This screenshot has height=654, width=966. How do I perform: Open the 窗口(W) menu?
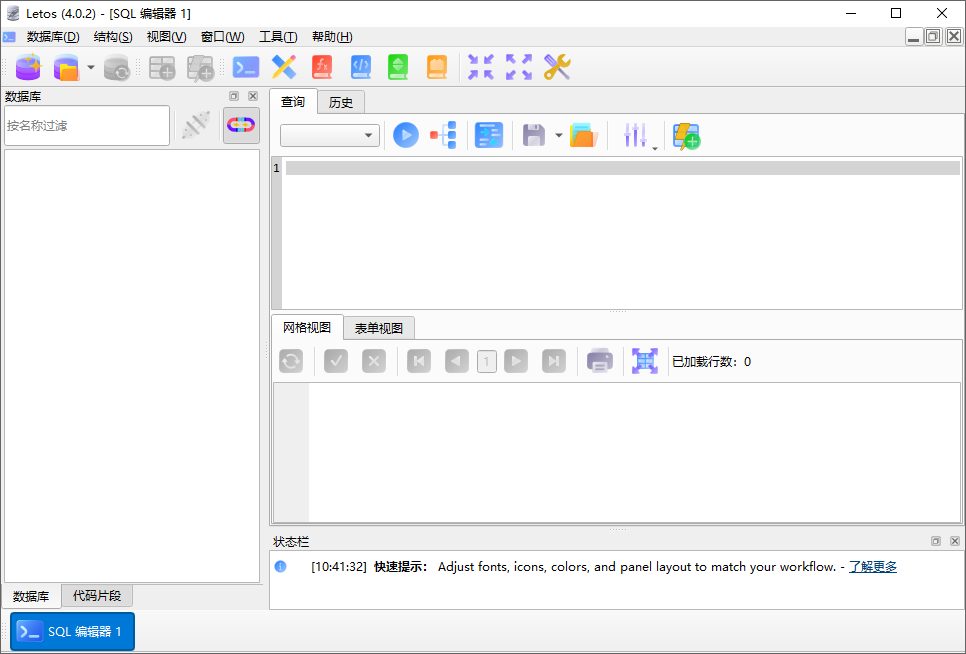[x=222, y=37]
